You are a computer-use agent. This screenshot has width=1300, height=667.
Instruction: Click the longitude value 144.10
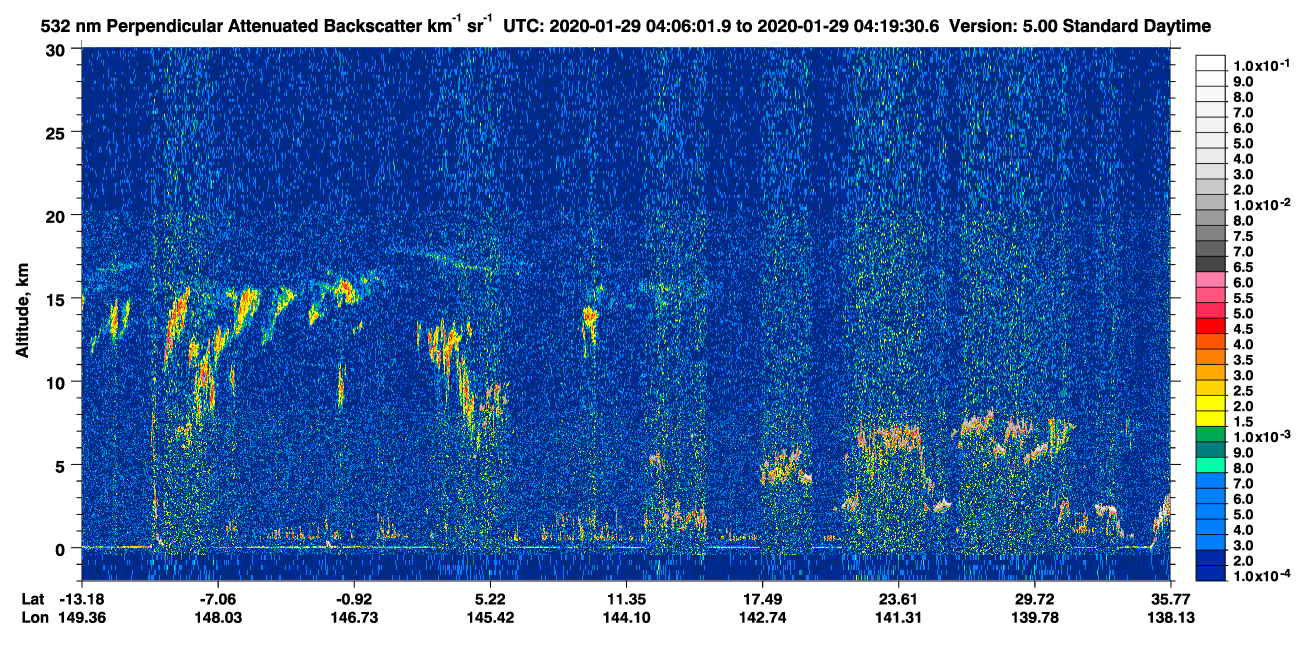coord(626,618)
